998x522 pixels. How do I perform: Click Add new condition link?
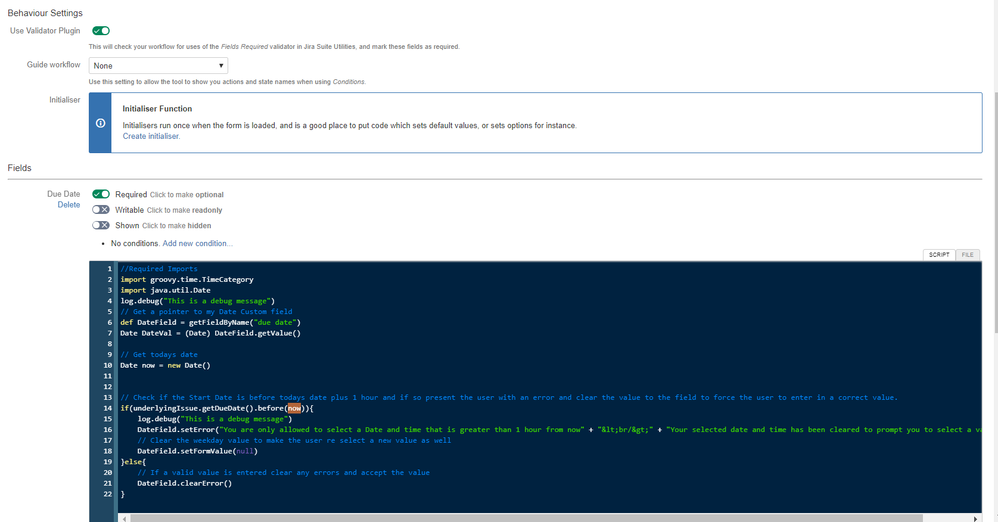tap(197, 243)
